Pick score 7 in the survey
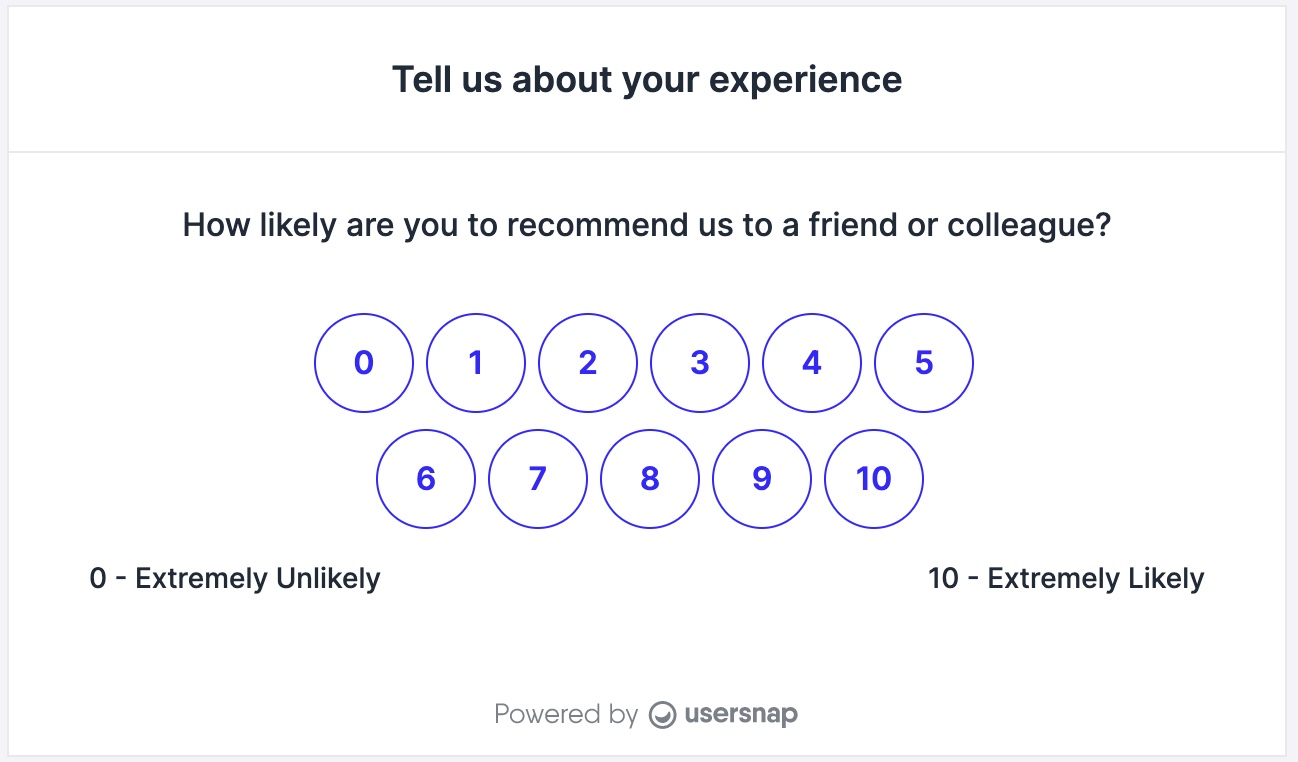This screenshot has height=762, width=1298. (537, 478)
